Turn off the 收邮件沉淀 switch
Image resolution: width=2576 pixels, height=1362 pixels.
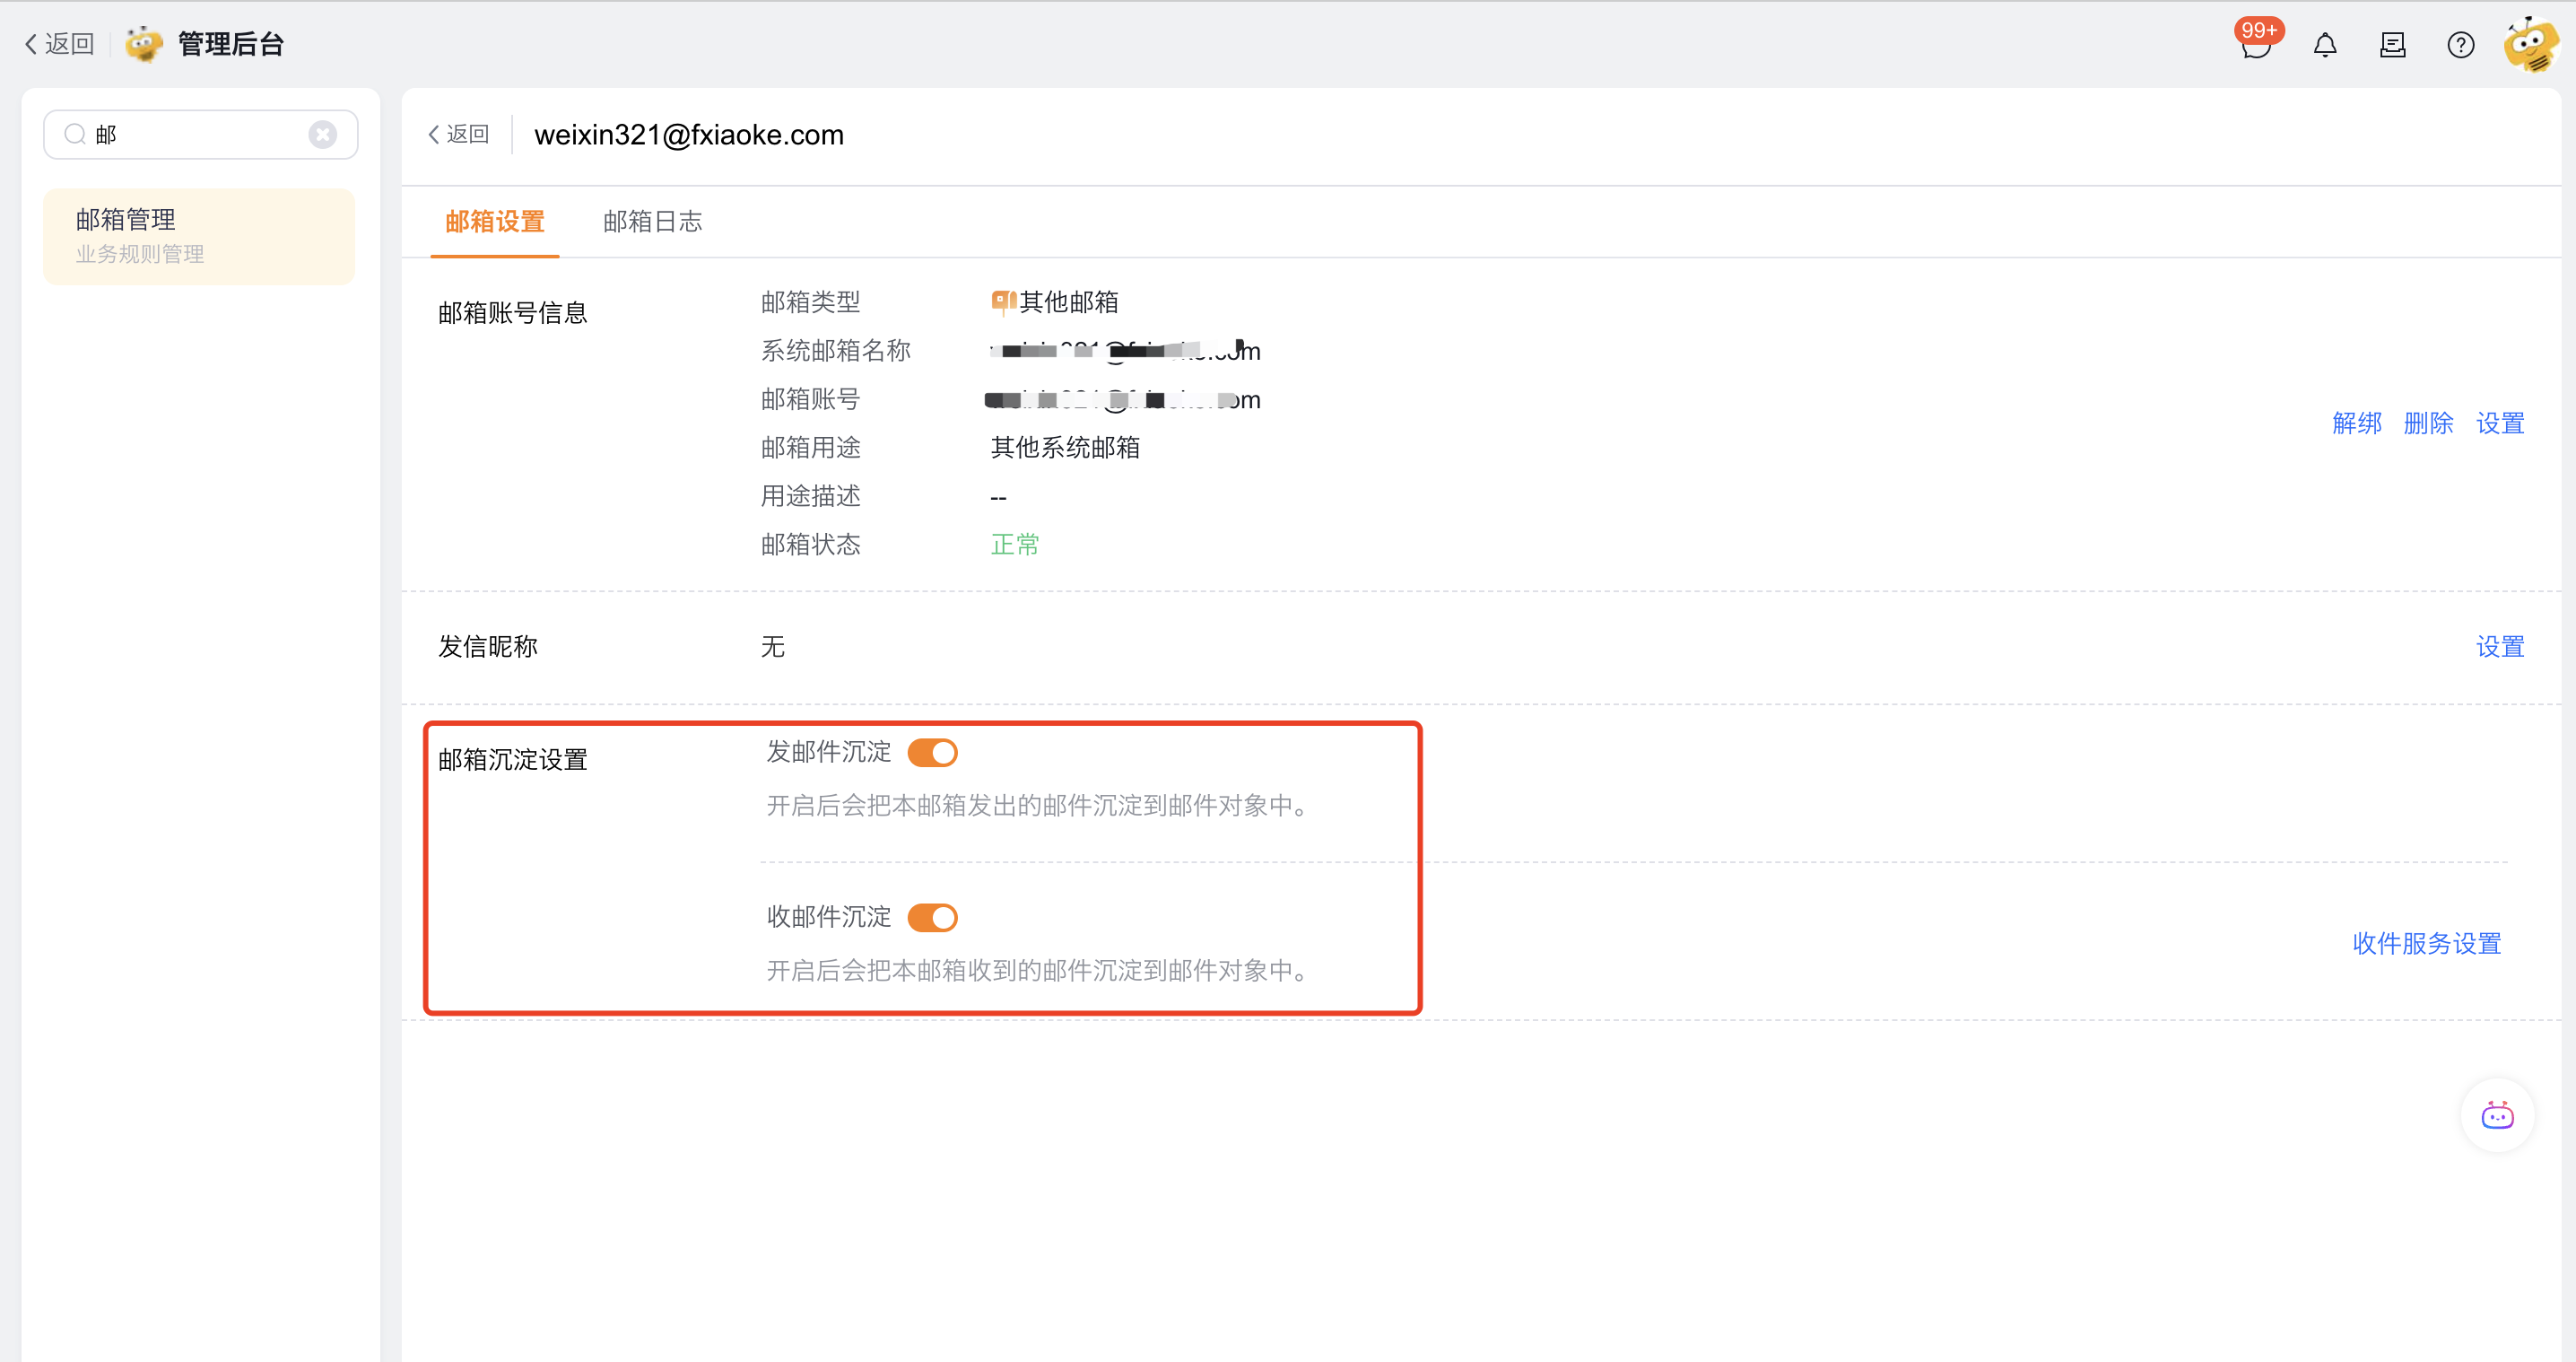tap(932, 917)
